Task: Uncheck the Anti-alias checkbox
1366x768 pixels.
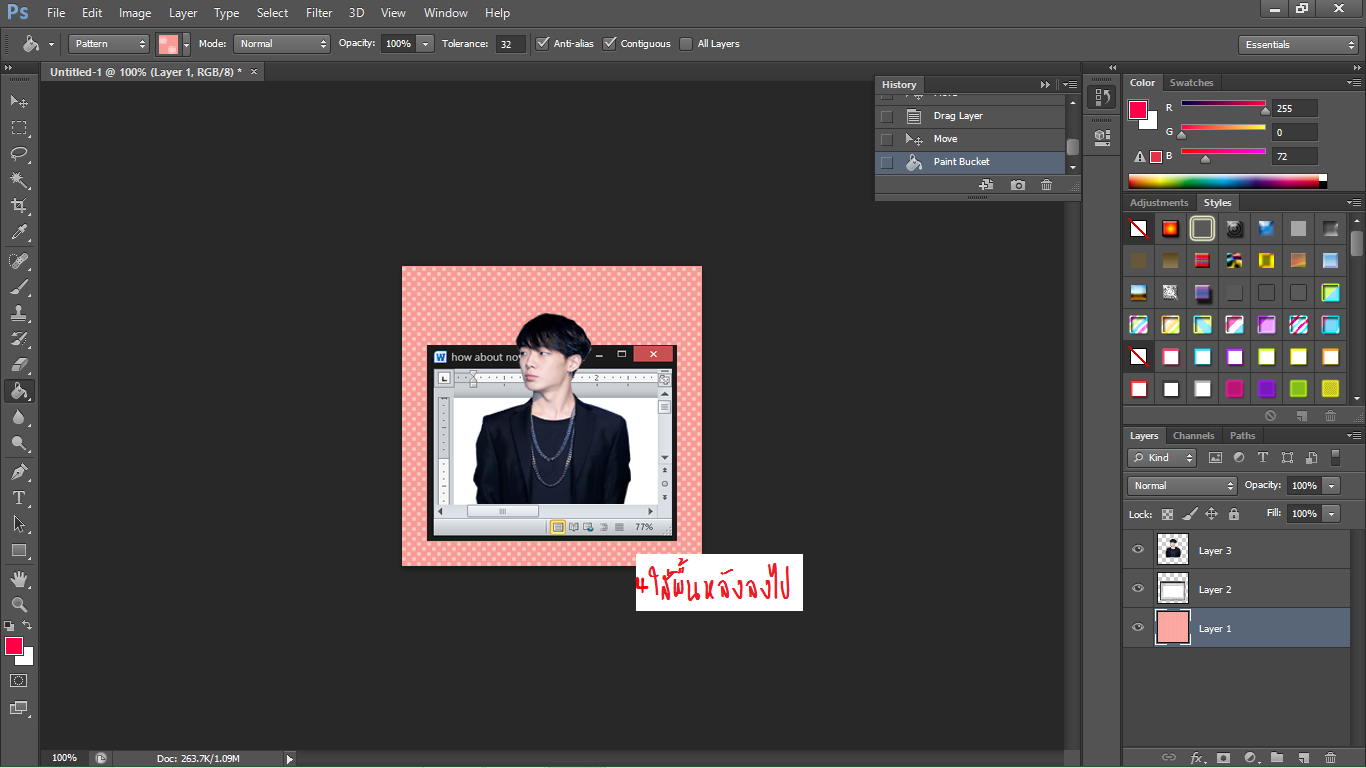Action: tap(543, 44)
